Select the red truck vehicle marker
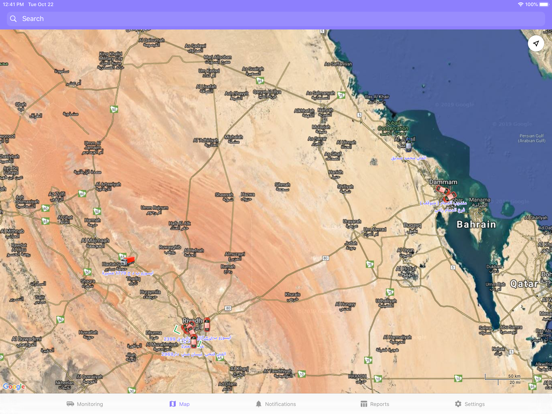Image resolution: width=552 pixels, height=414 pixels. (x=128, y=261)
